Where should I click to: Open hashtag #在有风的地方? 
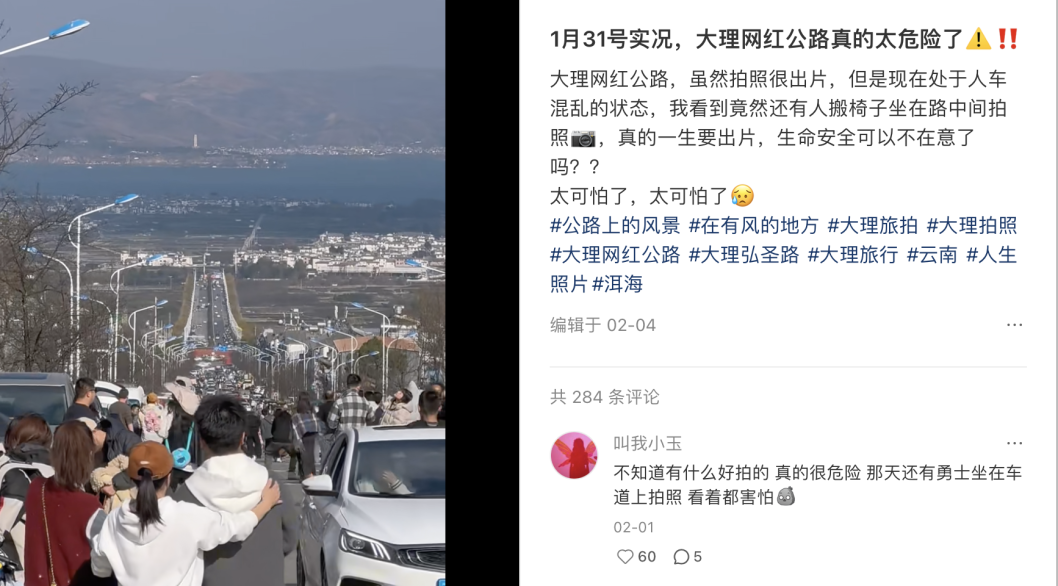point(754,225)
